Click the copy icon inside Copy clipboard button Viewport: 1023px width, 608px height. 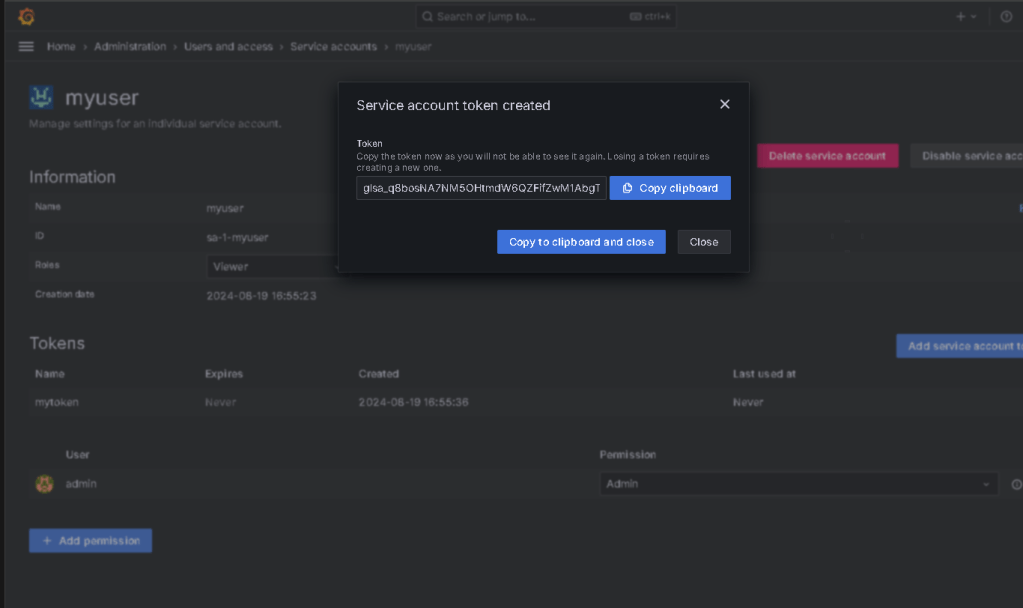pyautogui.click(x=627, y=188)
